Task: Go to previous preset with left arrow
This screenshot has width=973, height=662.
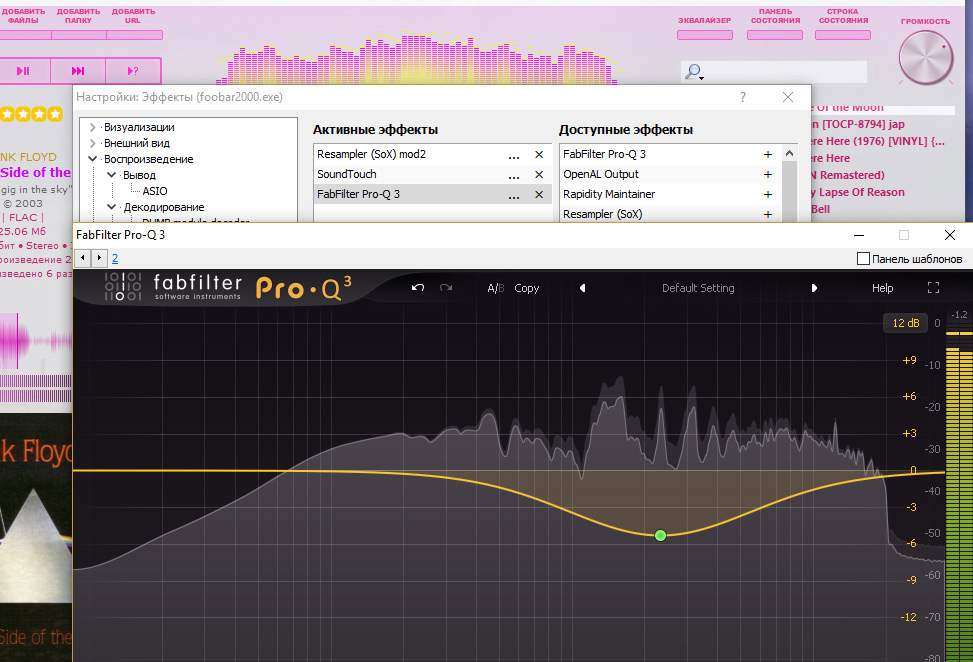Action: click(583, 288)
